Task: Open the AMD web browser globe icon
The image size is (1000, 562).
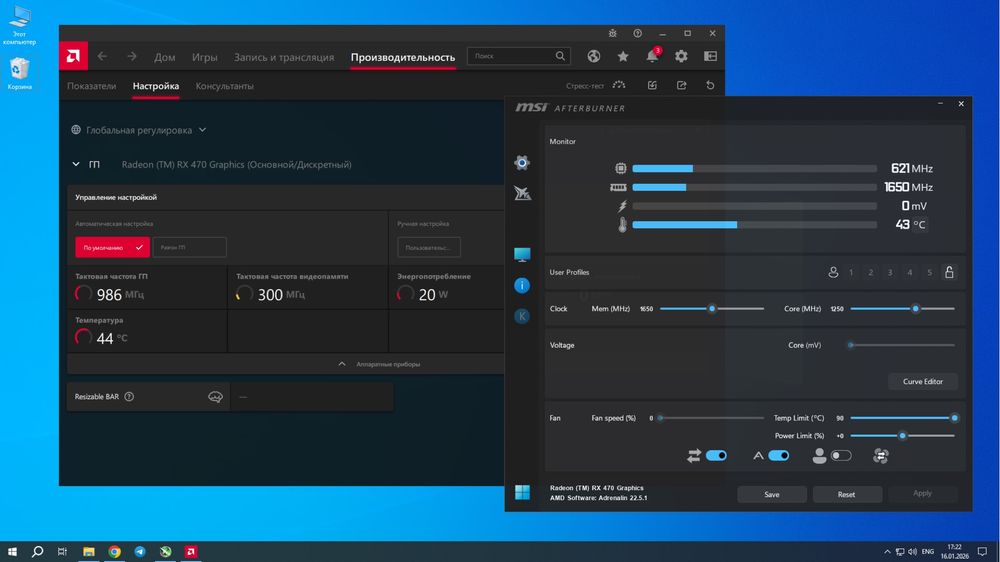Action: (594, 56)
